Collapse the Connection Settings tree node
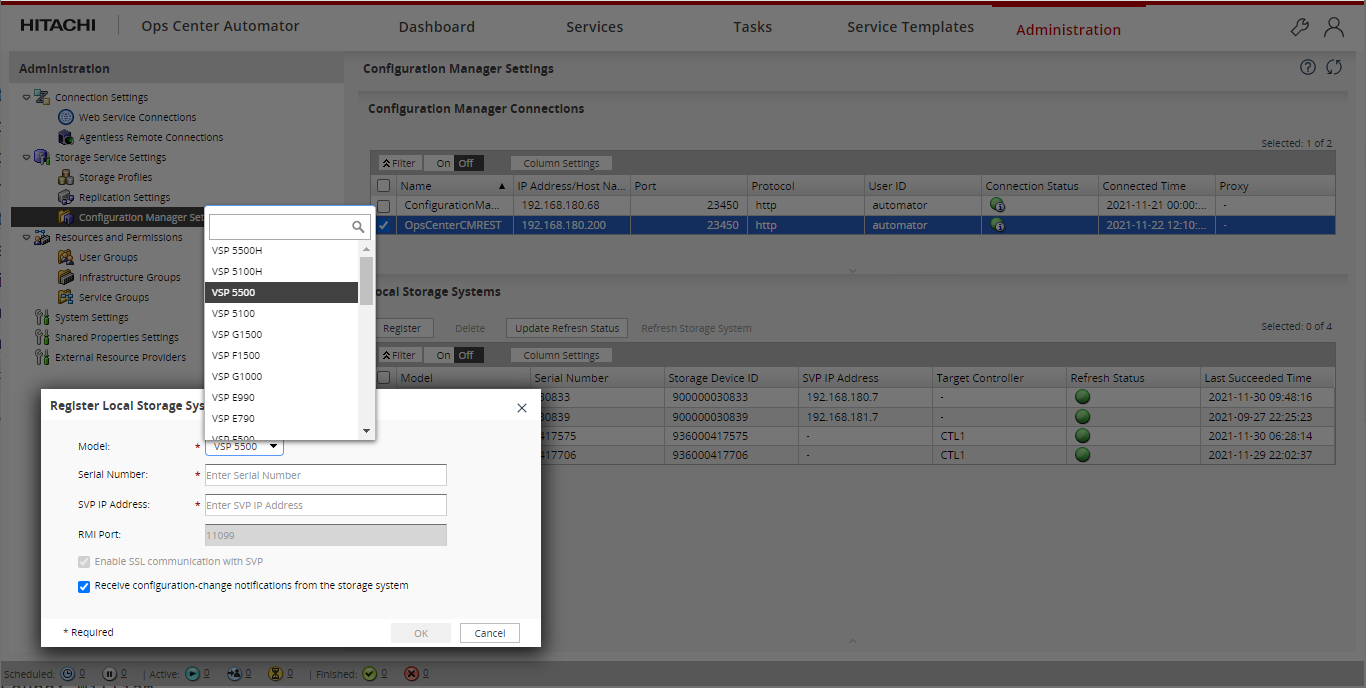This screenshot has width=1366, height=688. pyautogui.click(x=27, y=96)
